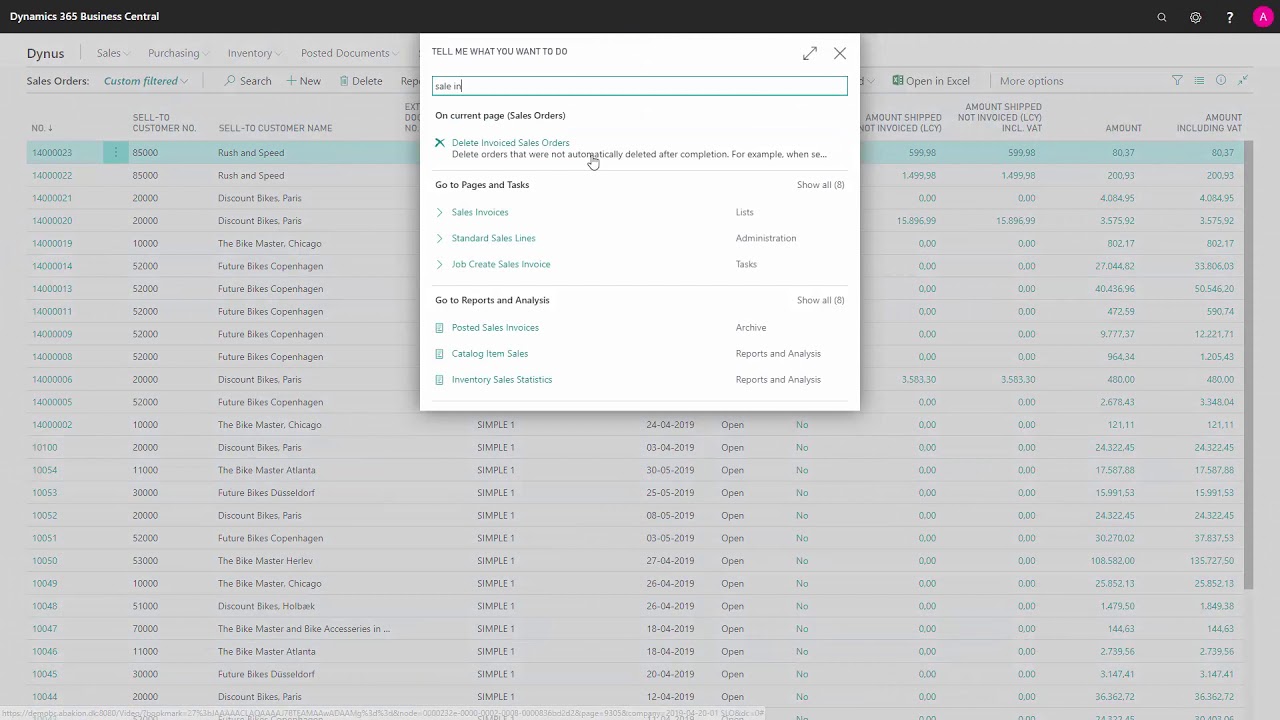
Task: Click the collapse page arrows icon
Action: [1243, 80]
